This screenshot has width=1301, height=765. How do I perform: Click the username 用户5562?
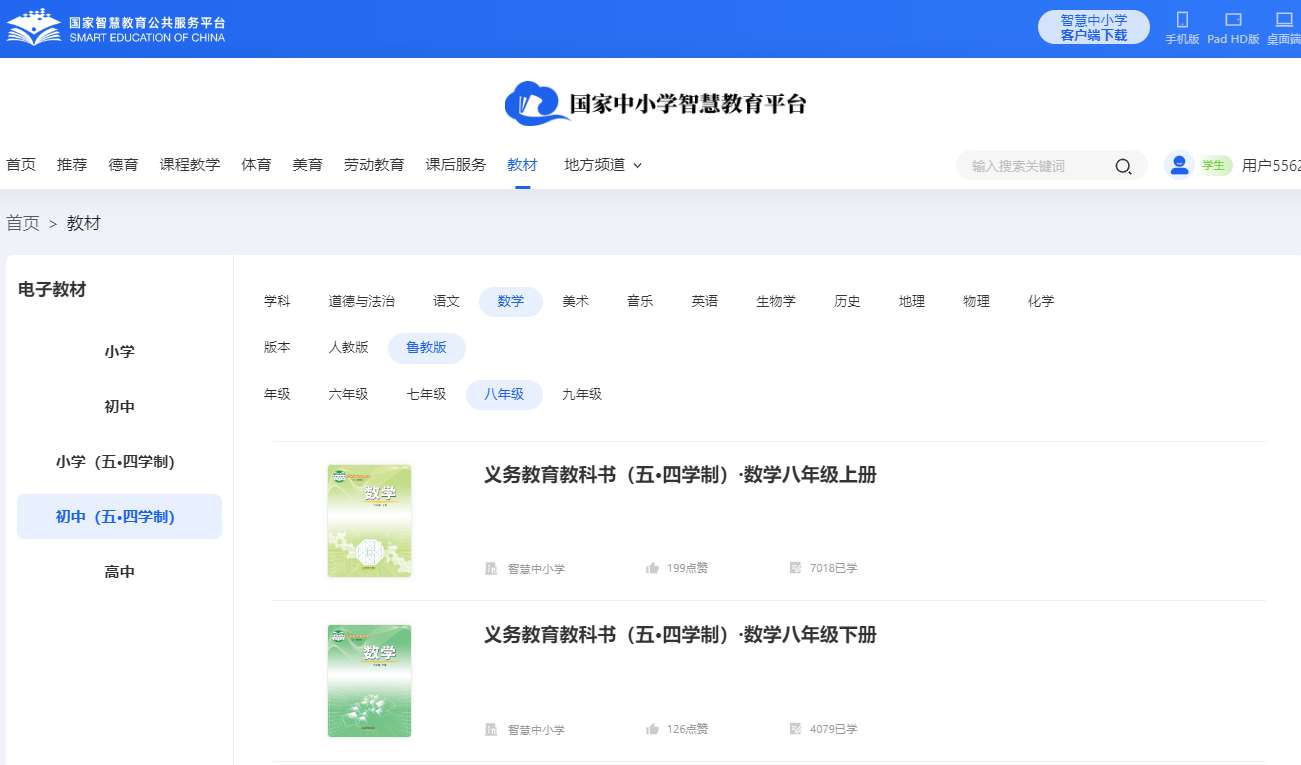pyautogui.click(x=1271, y=166)
